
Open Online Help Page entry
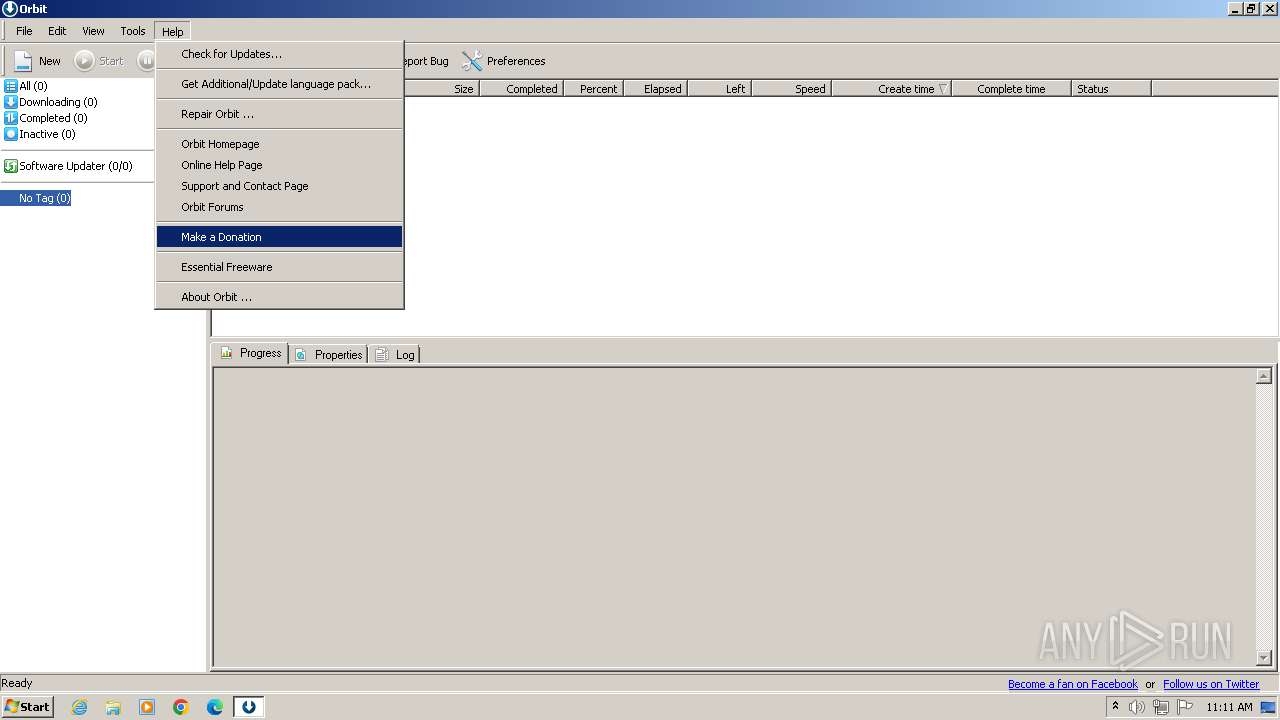coord(279,165)
